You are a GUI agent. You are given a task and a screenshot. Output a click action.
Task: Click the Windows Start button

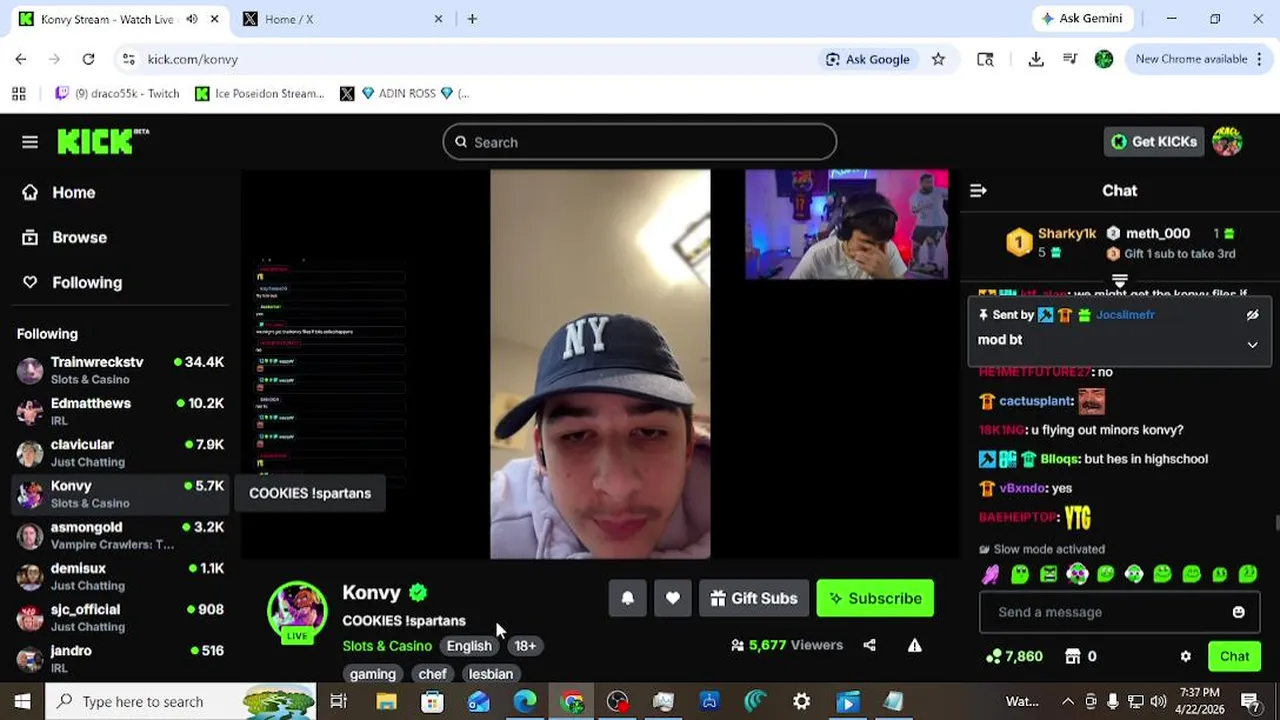22,702
